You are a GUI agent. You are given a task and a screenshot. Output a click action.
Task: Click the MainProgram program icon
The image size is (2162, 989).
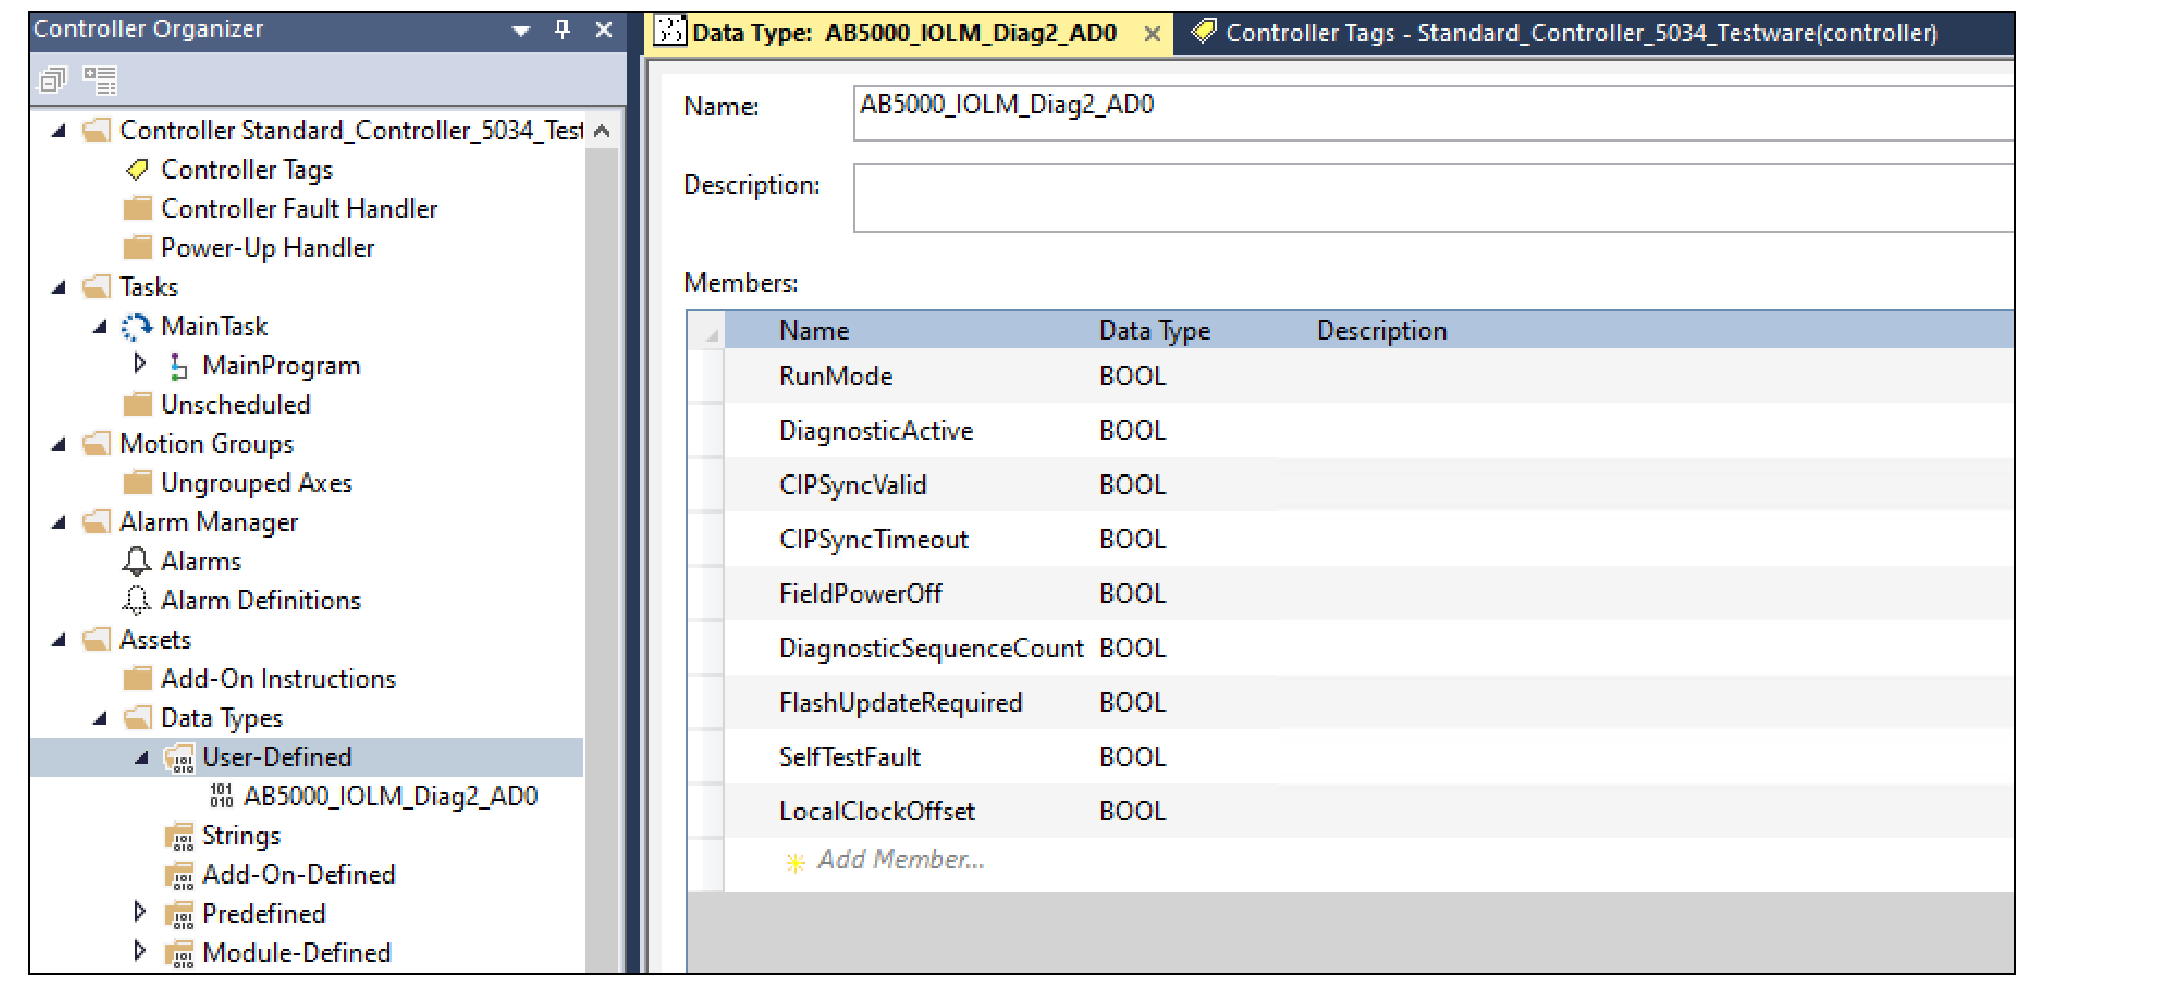click(x=178, y=366)
